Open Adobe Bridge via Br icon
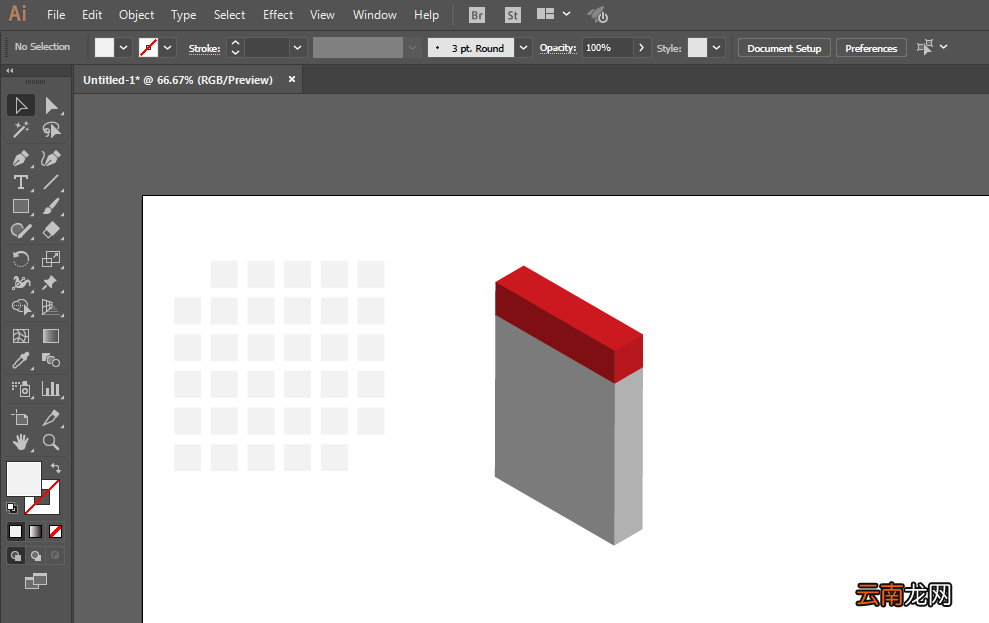 pyautogui.click(x=477, y=15)
